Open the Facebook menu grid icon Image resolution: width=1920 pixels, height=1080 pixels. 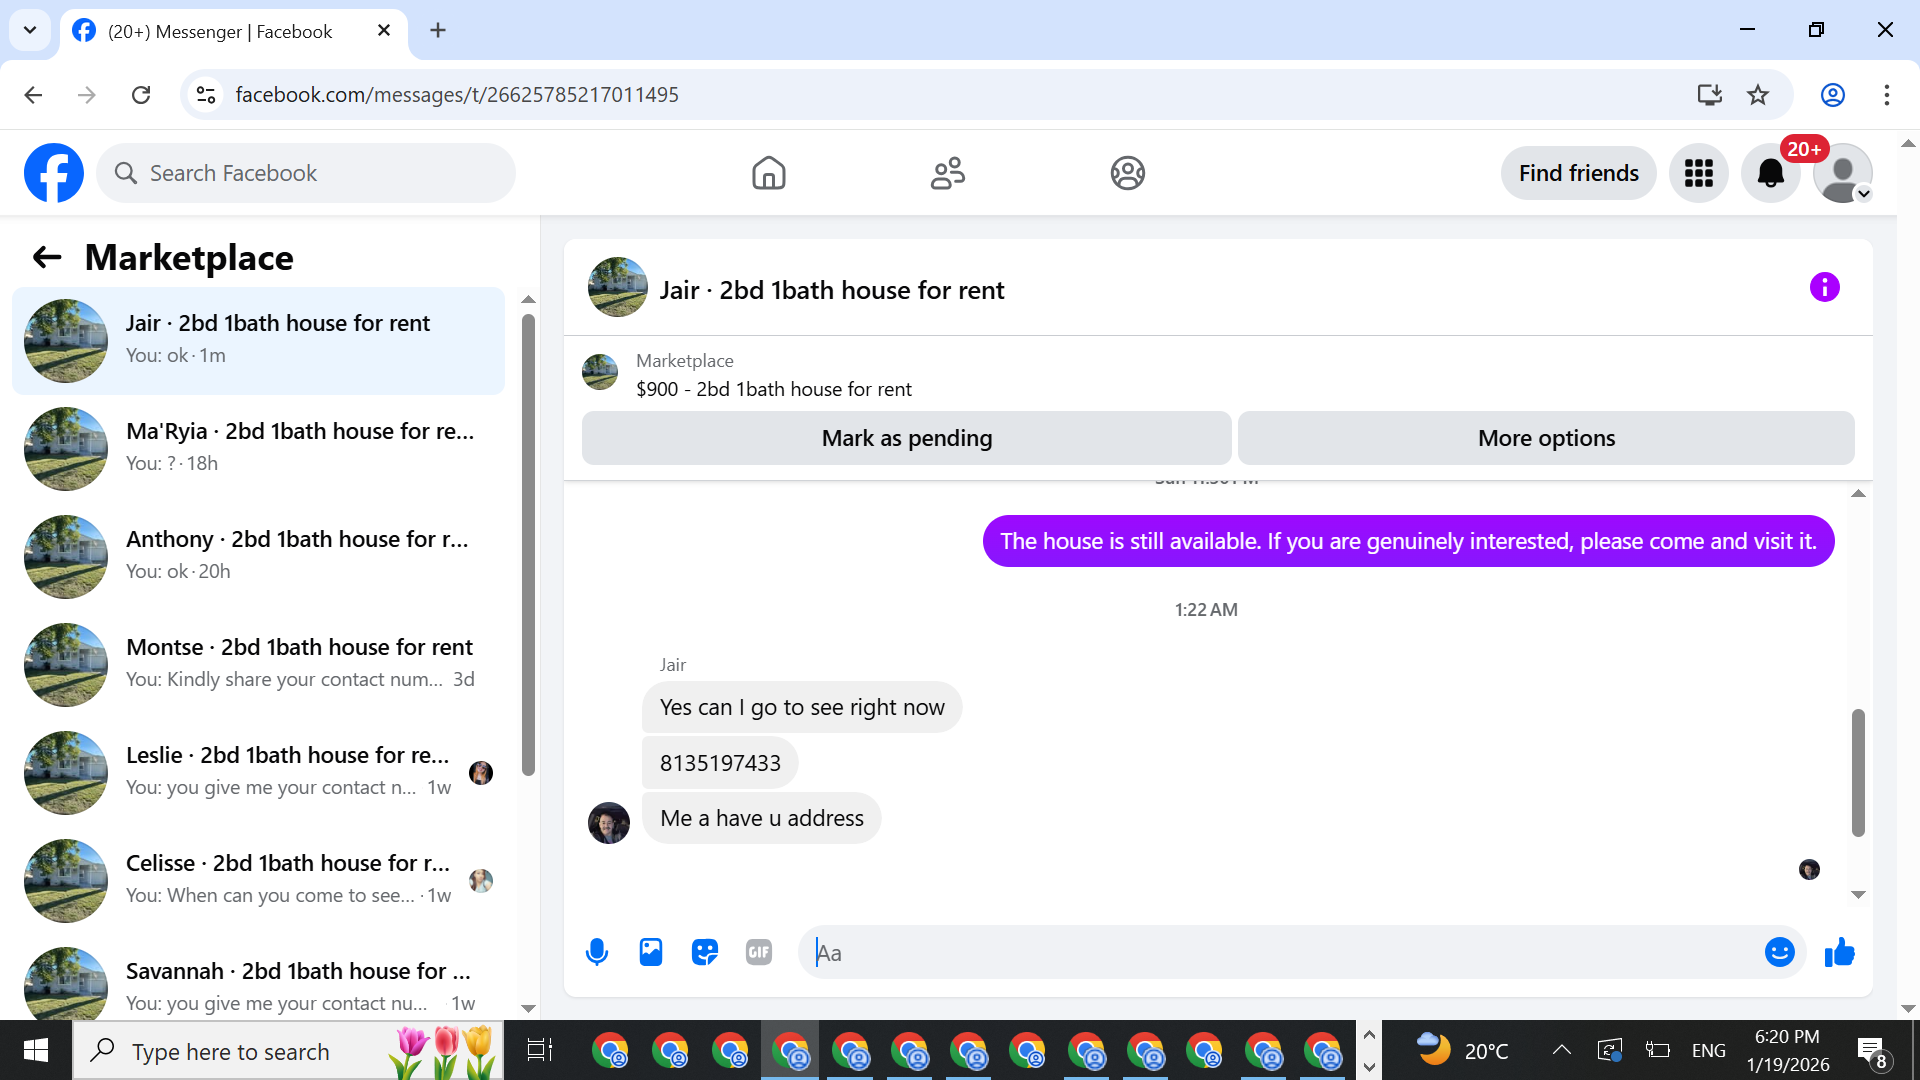1698,173
